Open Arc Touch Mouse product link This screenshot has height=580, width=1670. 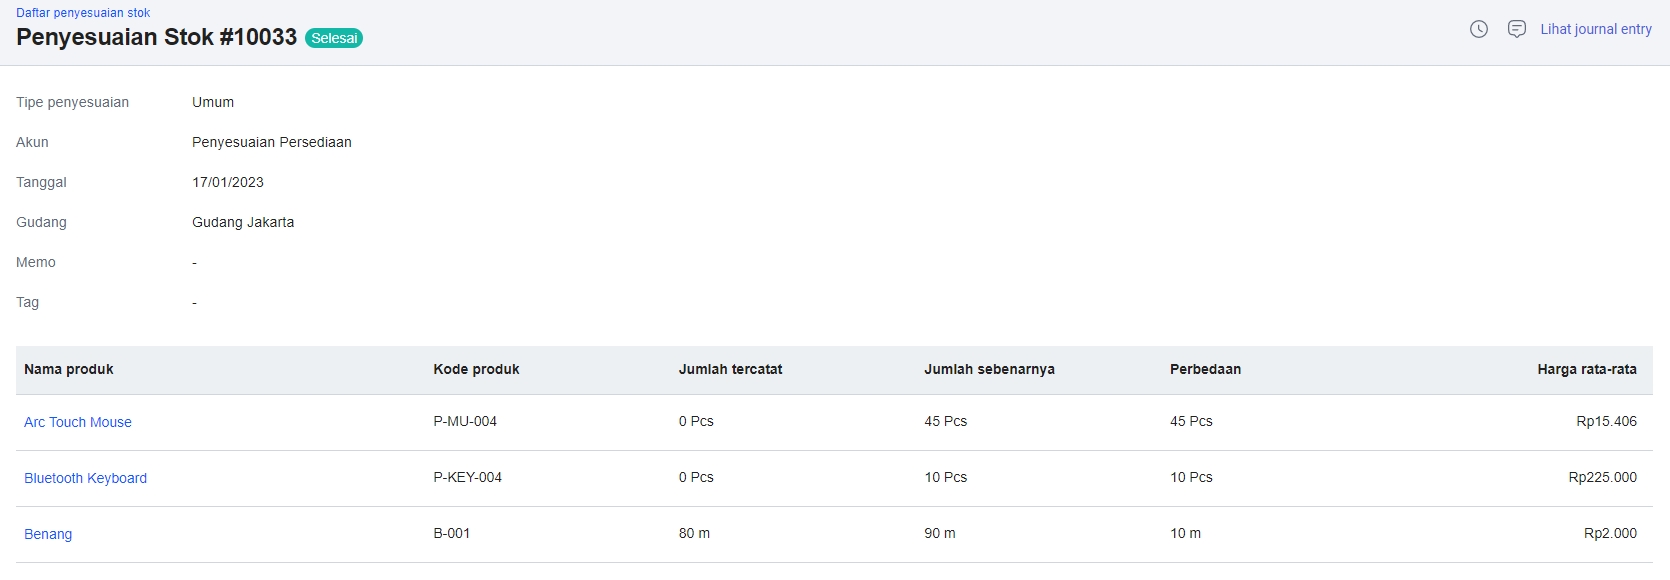78,422
